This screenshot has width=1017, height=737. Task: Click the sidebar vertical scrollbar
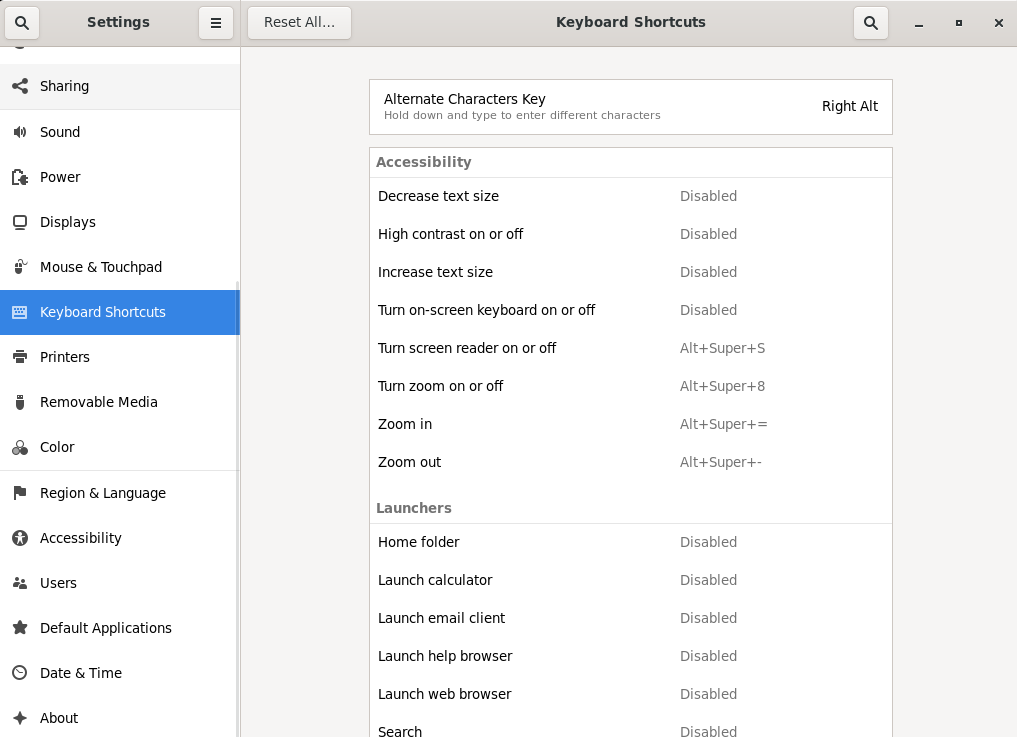[x=237, y=500]
